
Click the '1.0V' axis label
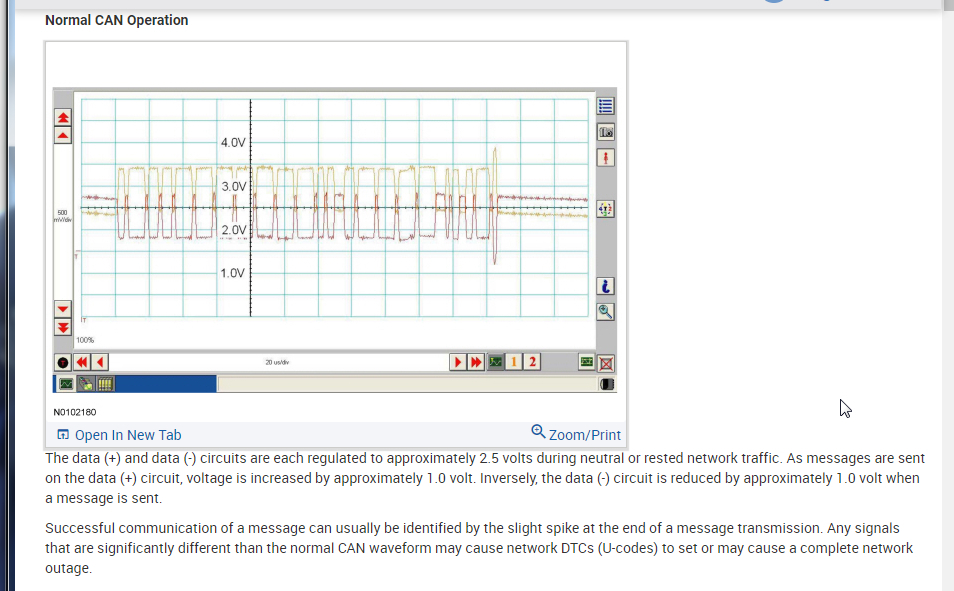pyautogui.click(x=232, y=273)
